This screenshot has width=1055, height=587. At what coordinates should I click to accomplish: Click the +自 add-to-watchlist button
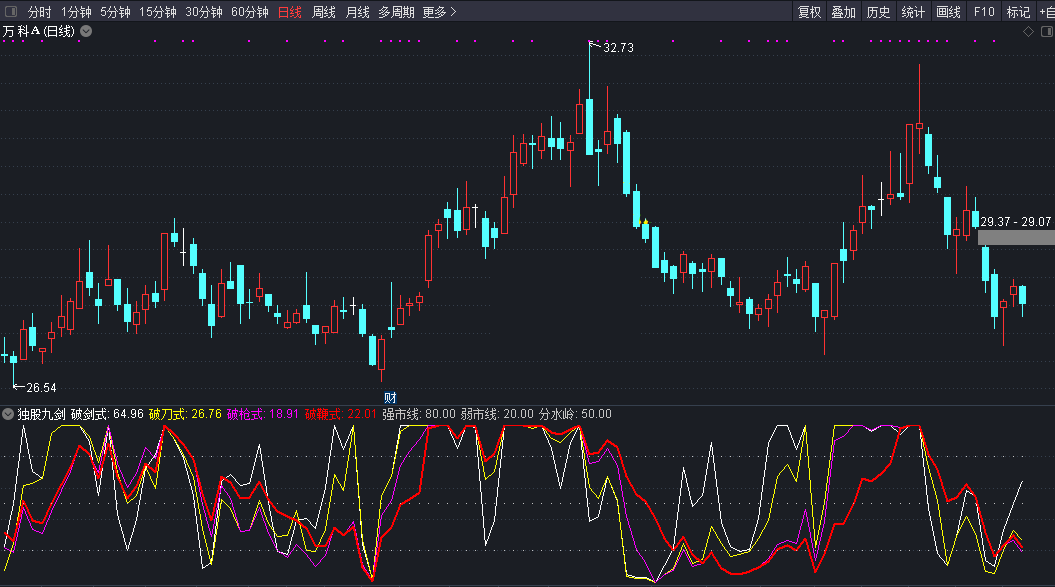pos(1046,12)
